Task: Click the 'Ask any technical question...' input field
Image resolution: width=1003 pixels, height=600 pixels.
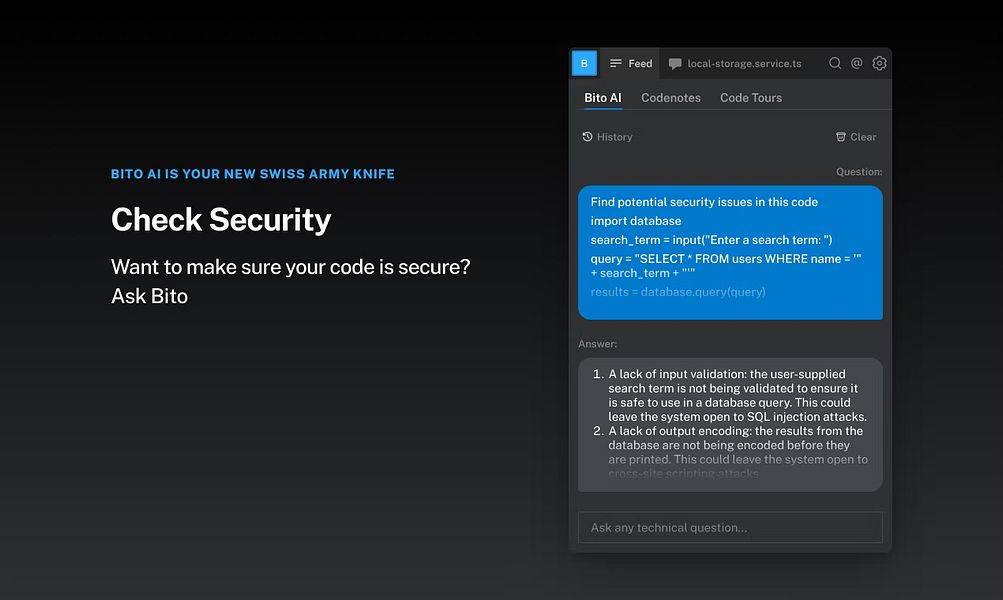Action: point(730,527)
